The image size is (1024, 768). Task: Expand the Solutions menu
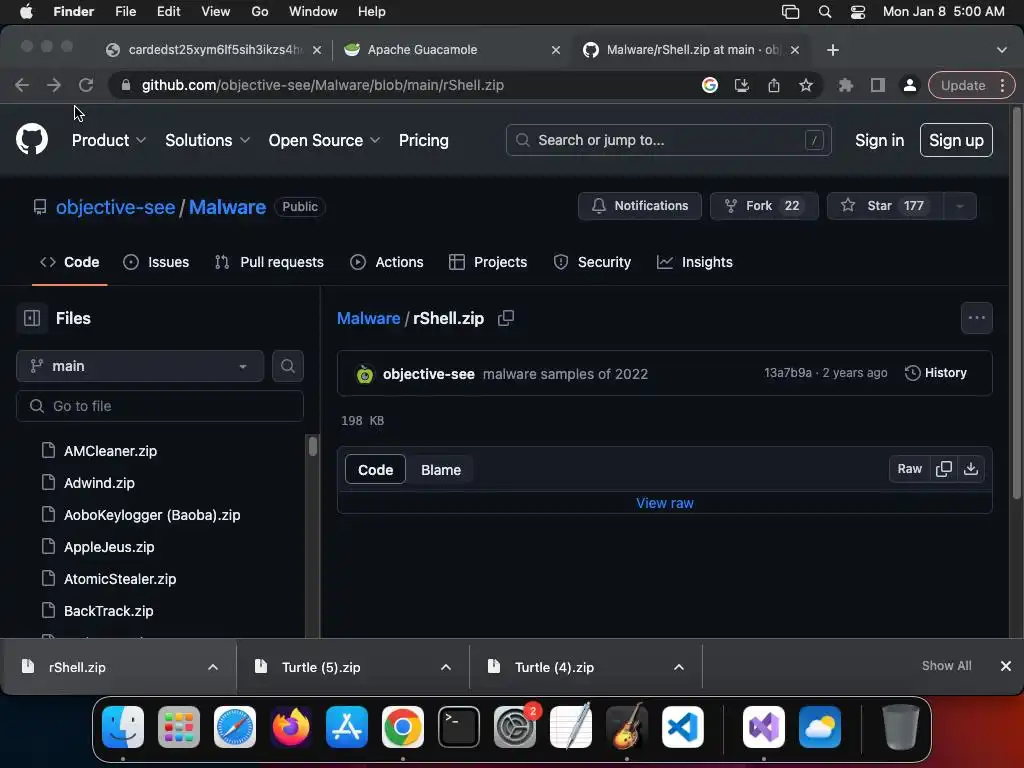point(207,140)
